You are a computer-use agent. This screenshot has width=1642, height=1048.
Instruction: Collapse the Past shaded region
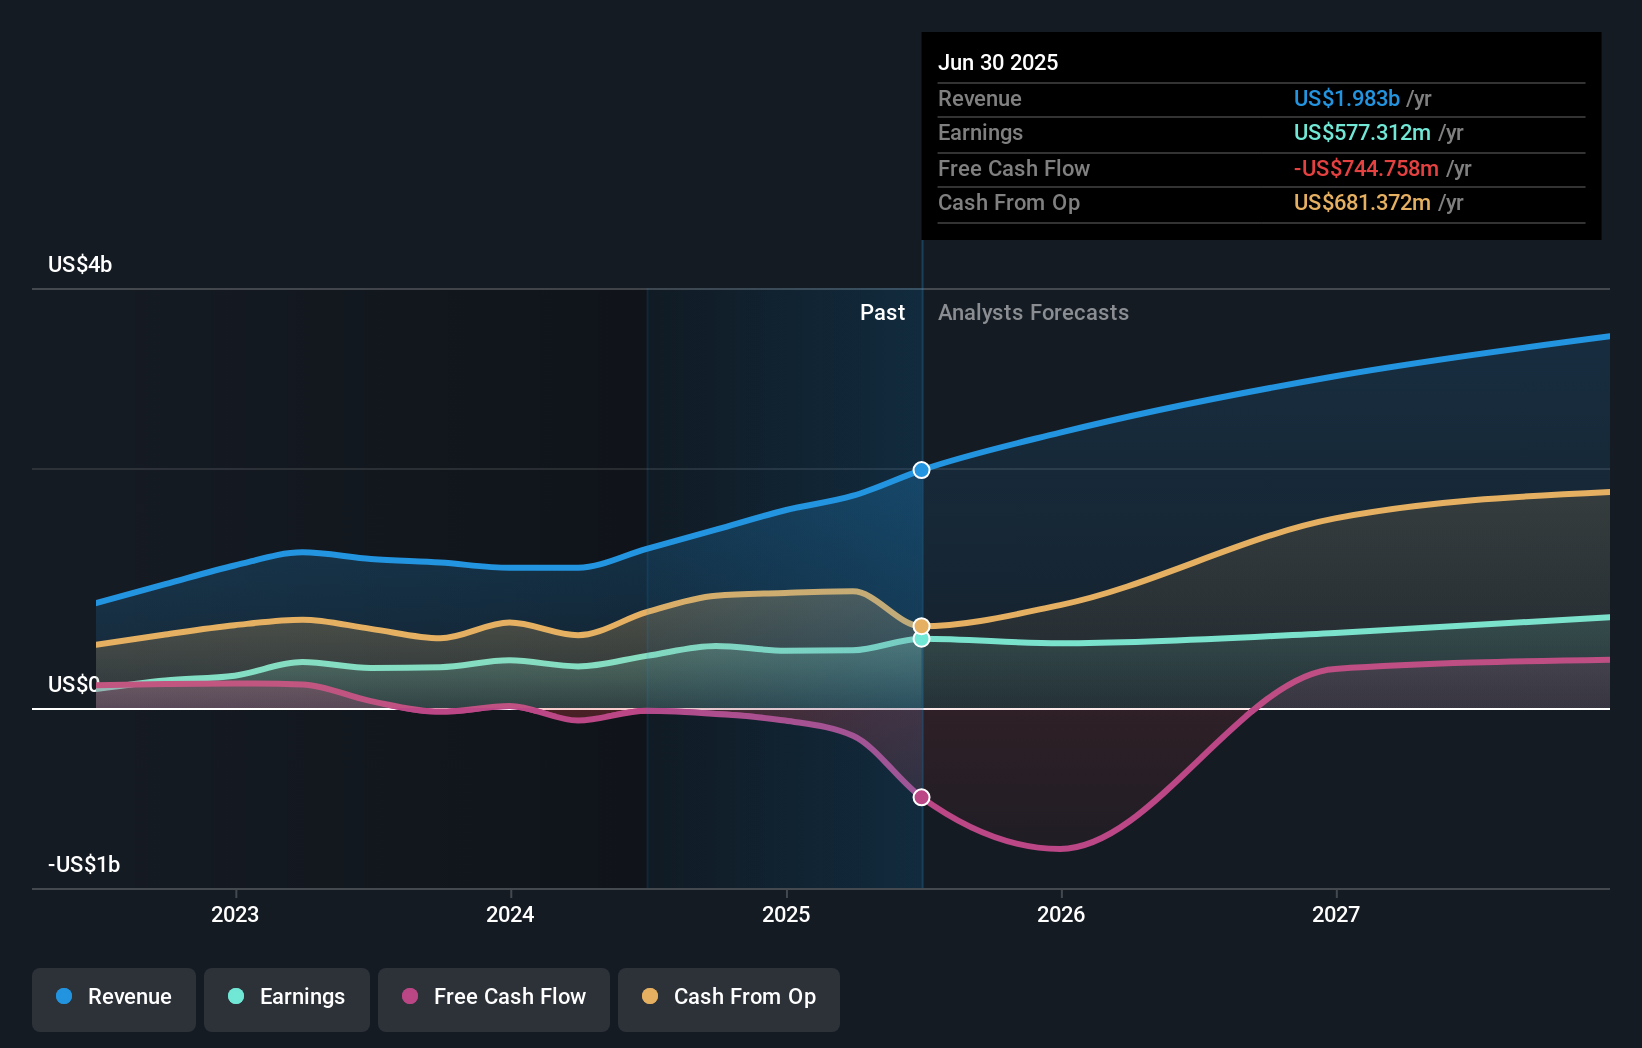[881, 312]
